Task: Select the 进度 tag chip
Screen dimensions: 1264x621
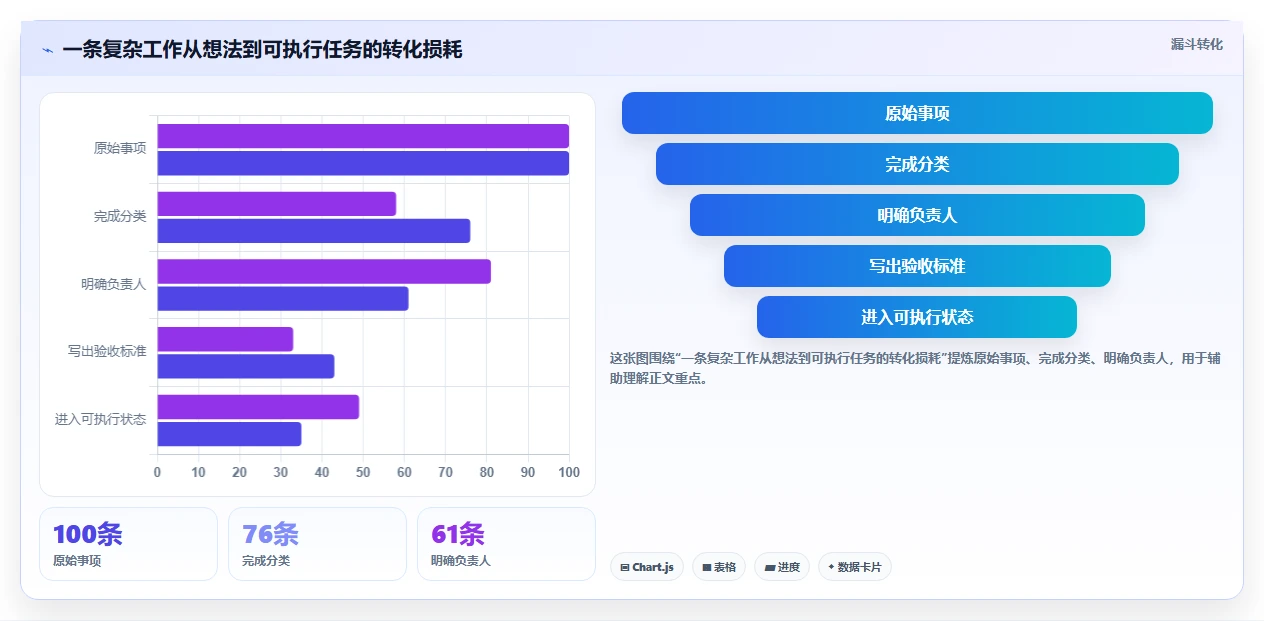Action: pyautogui.click(x=782, y=567)
